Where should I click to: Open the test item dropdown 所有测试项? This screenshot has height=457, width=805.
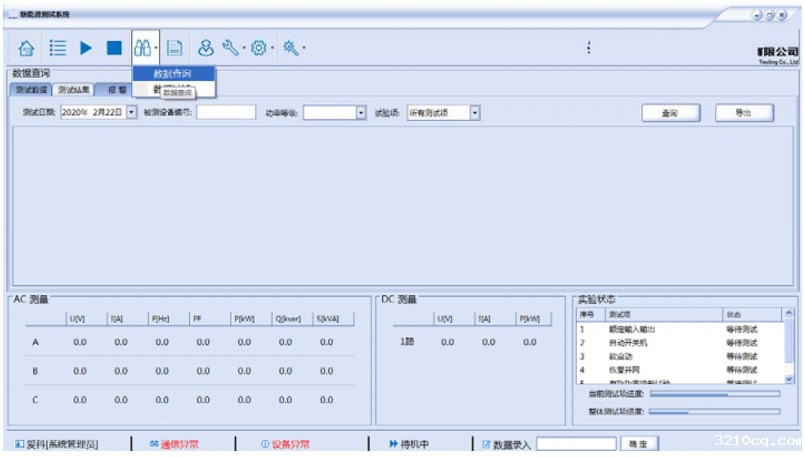[444, 112]
